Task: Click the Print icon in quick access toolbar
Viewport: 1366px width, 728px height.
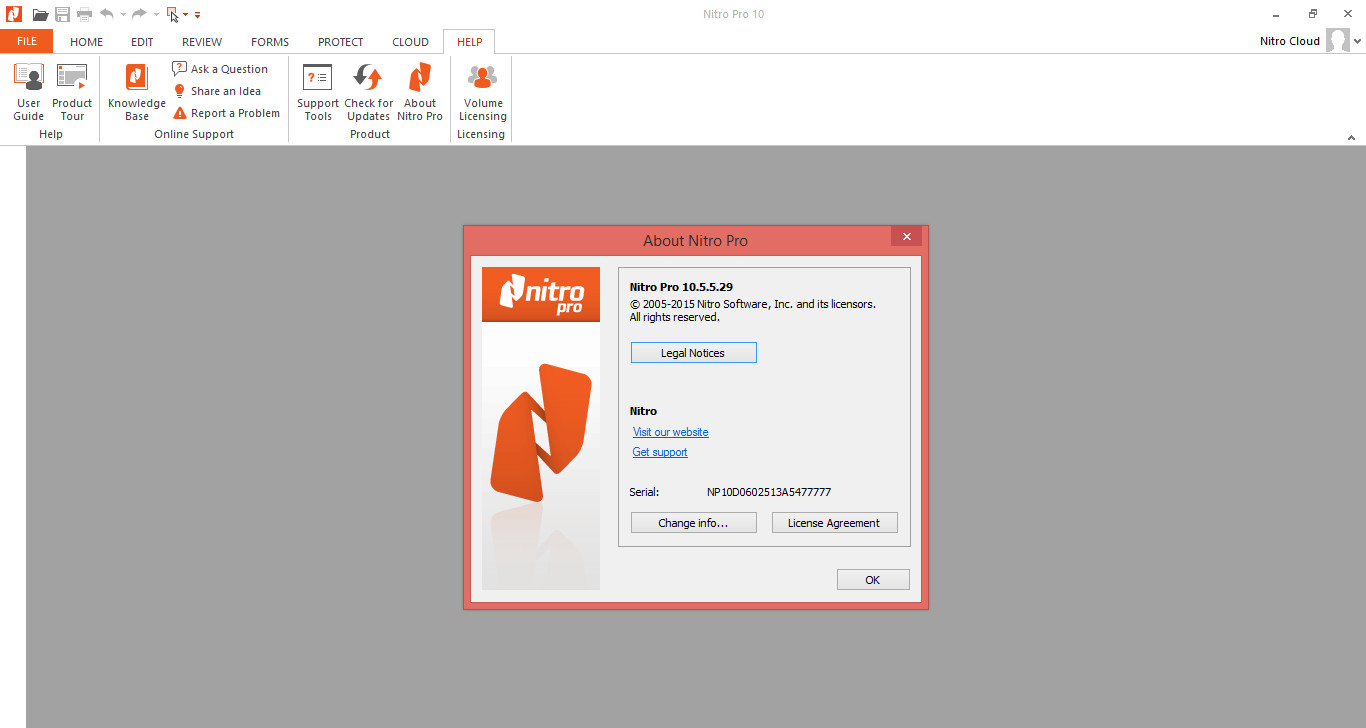Action: 84,14
